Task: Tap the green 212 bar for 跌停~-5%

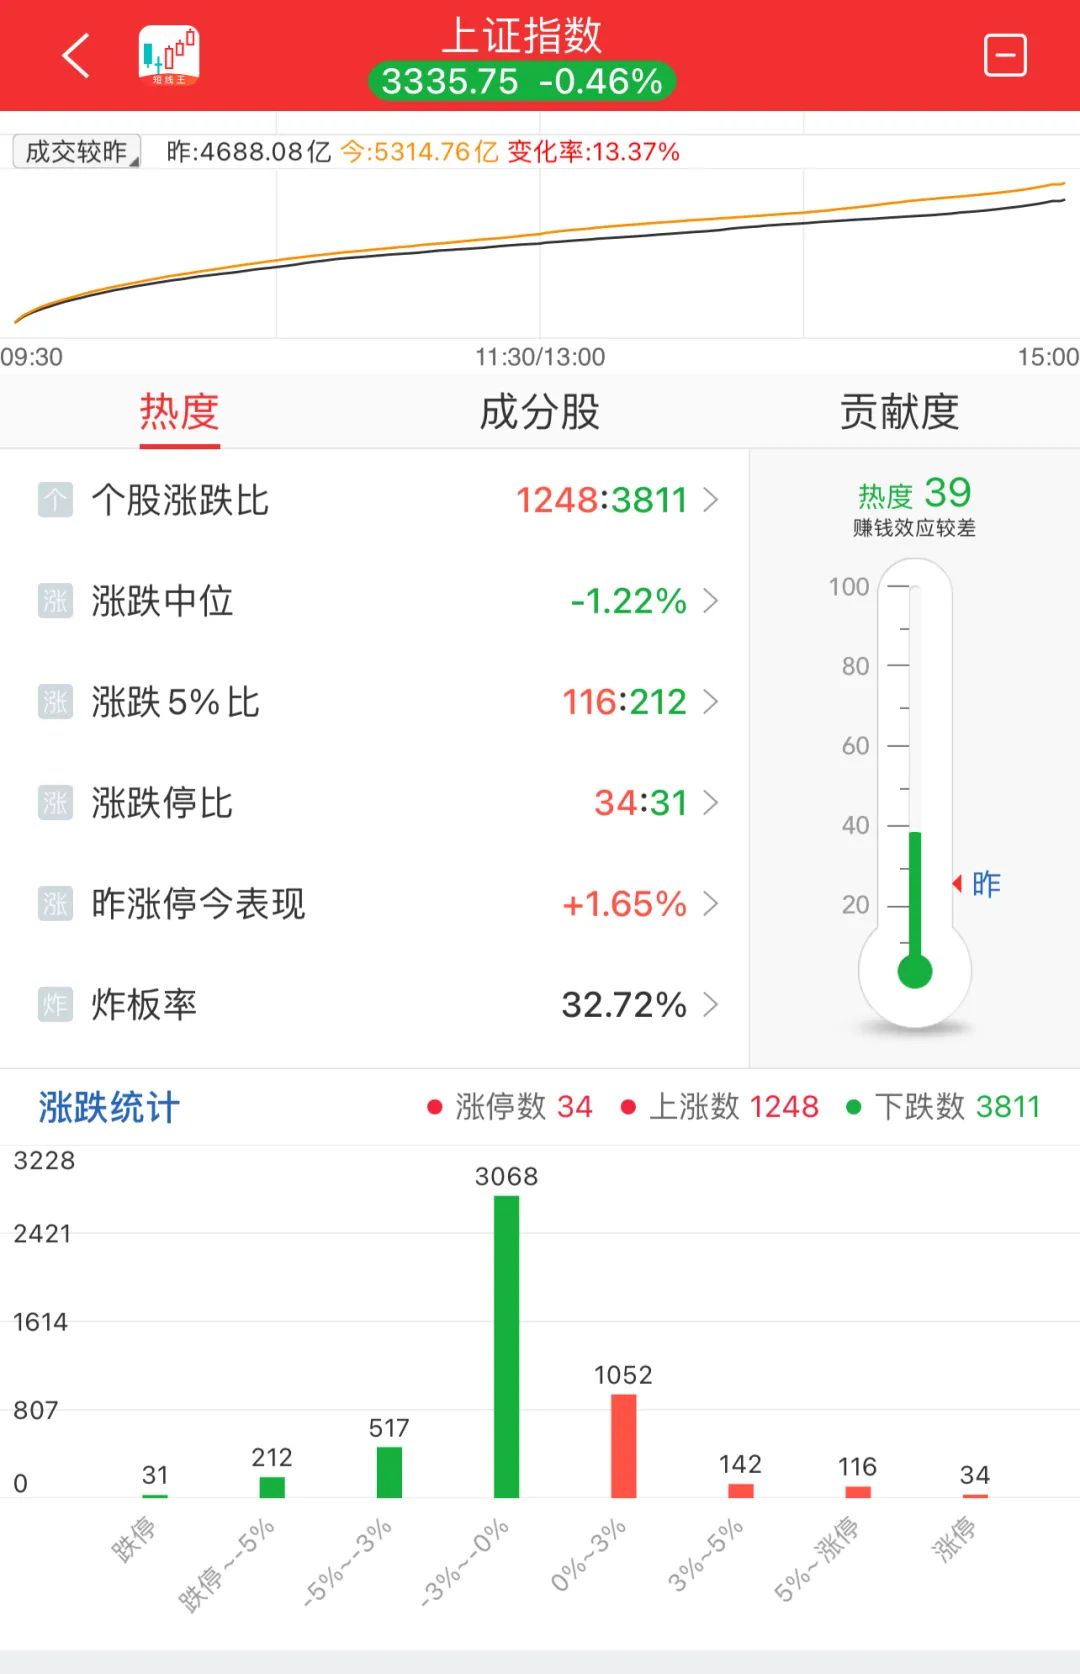Action: point(272,1487)
